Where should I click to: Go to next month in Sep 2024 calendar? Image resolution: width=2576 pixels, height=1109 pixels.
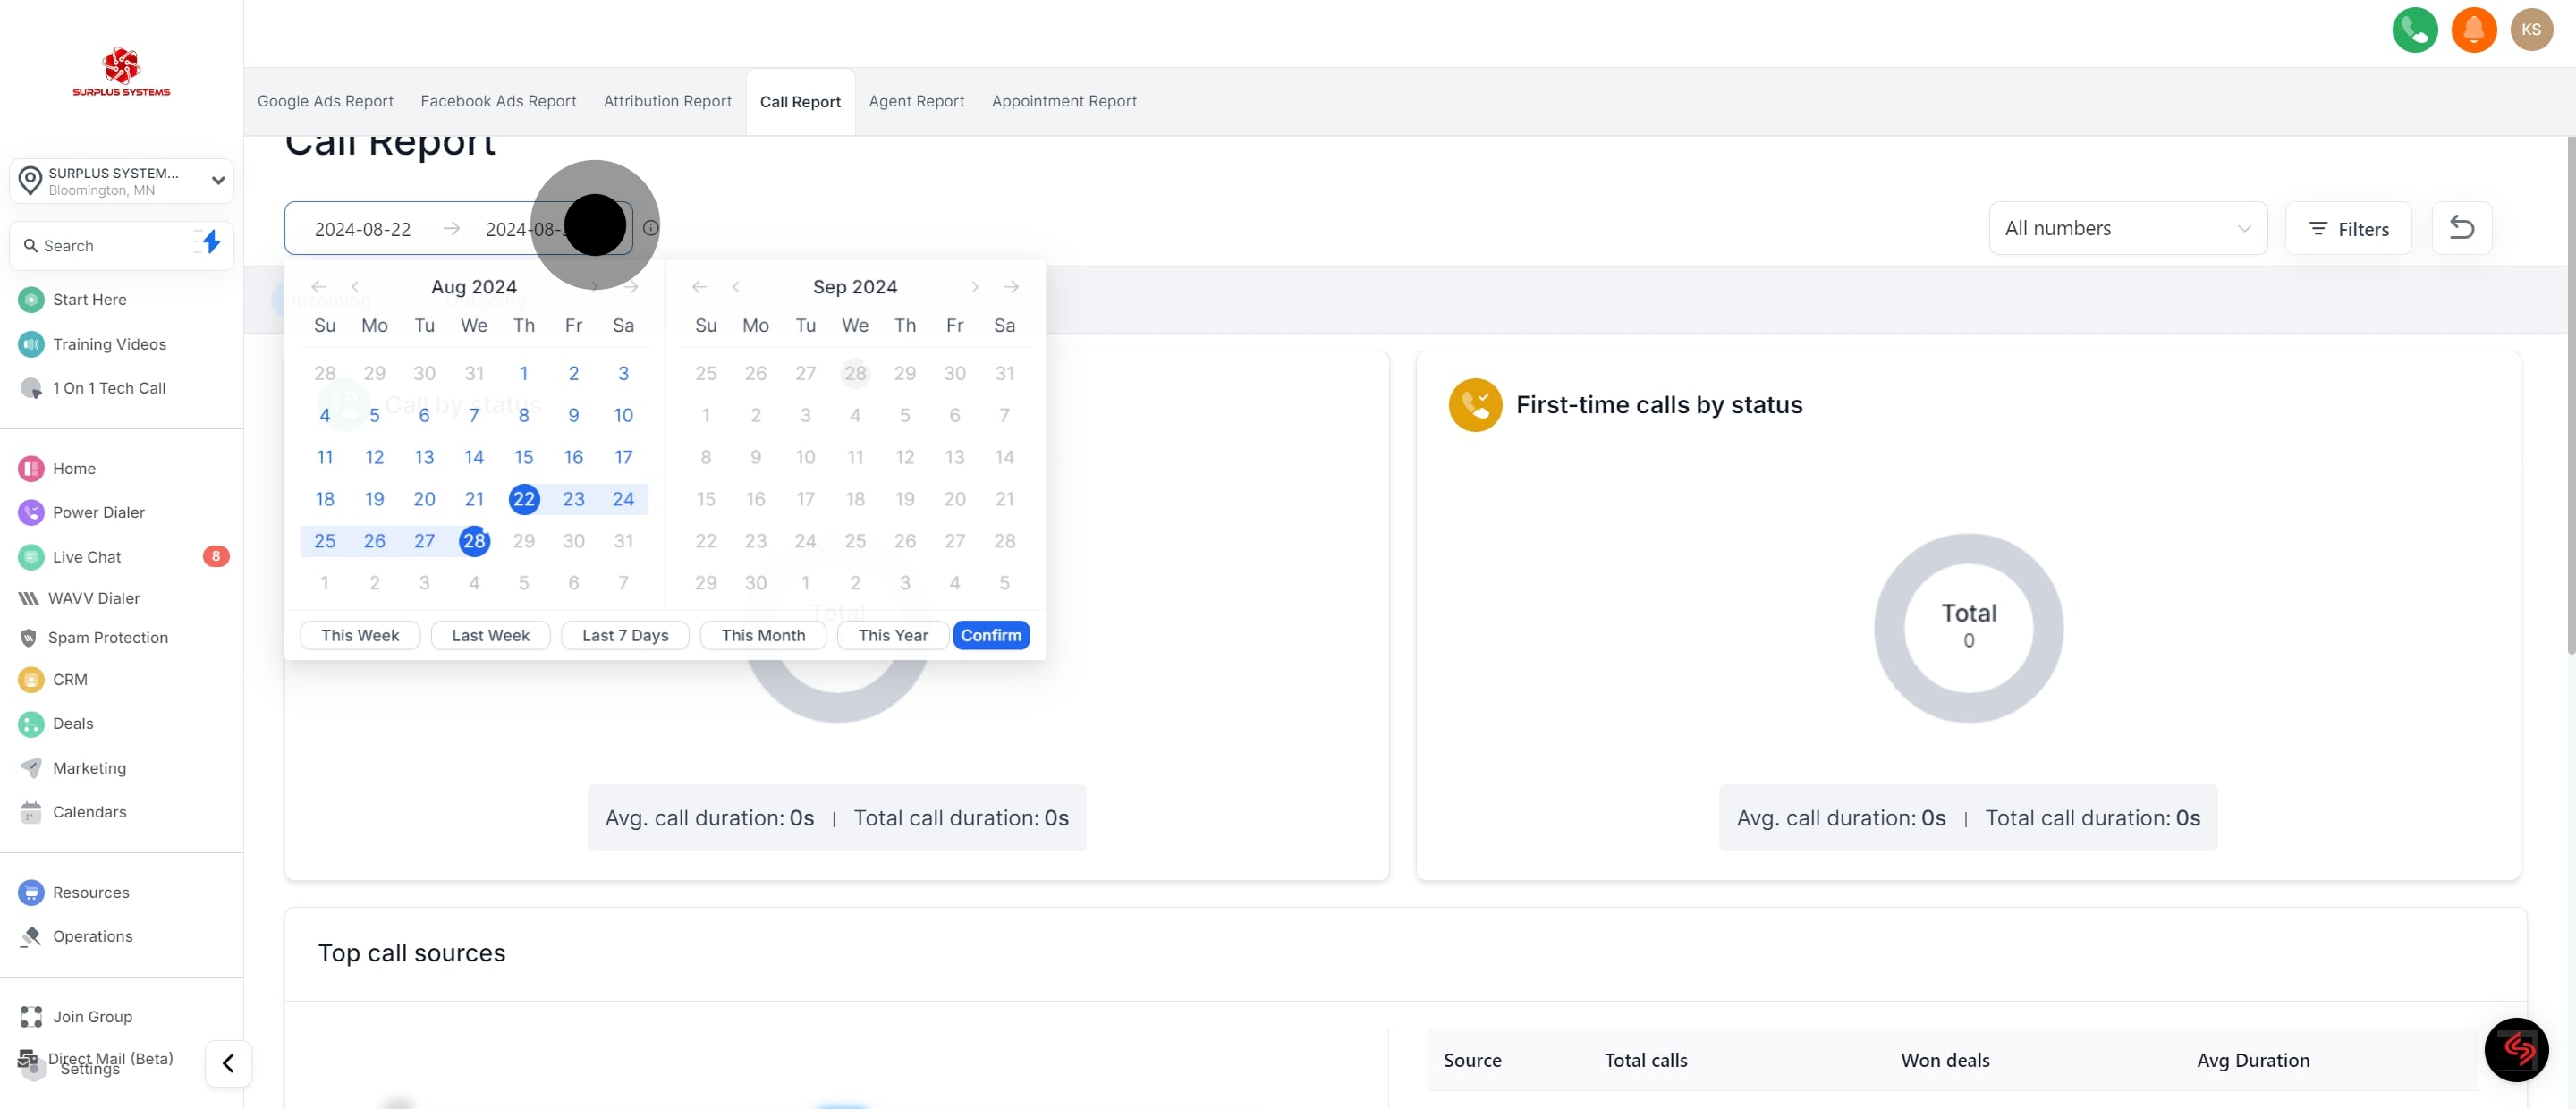(974, 287)
